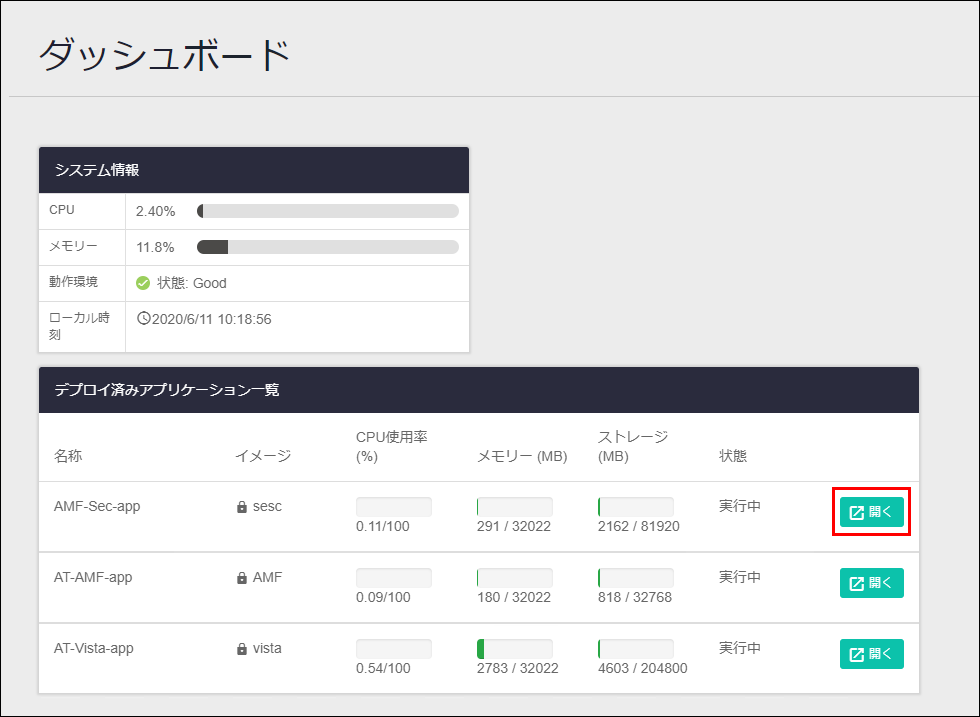980x717 pixels.
Task: Select the AT-Vista-app name
Action: click(x=94, y=648)
